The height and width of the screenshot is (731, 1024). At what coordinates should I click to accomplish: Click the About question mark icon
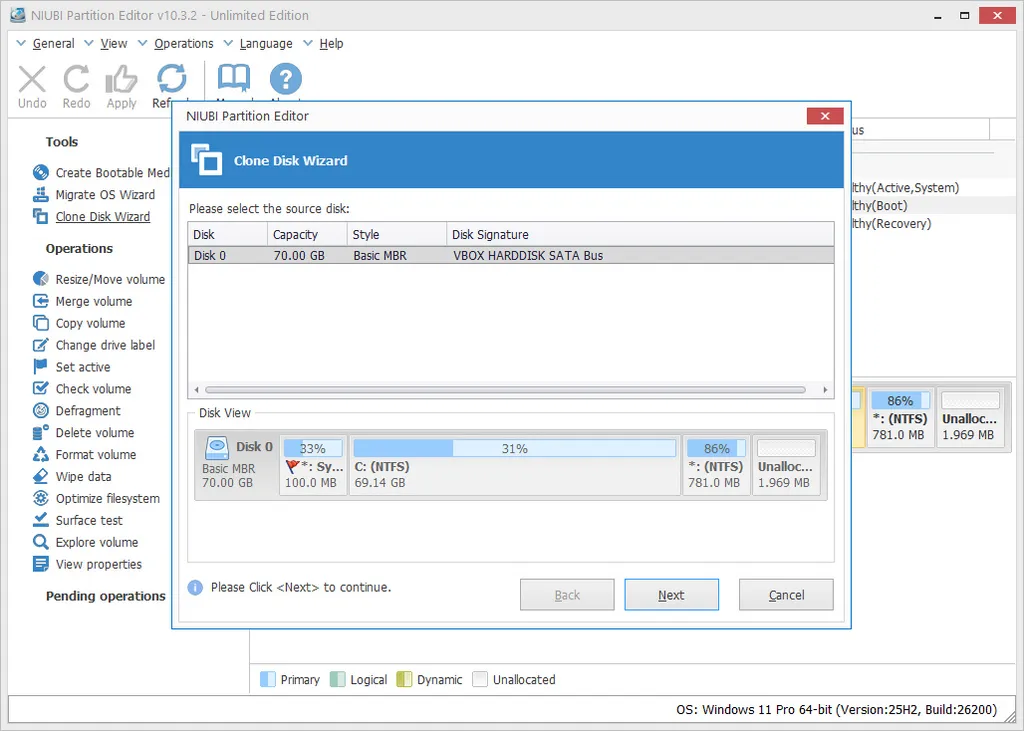(x=285, y=79)
